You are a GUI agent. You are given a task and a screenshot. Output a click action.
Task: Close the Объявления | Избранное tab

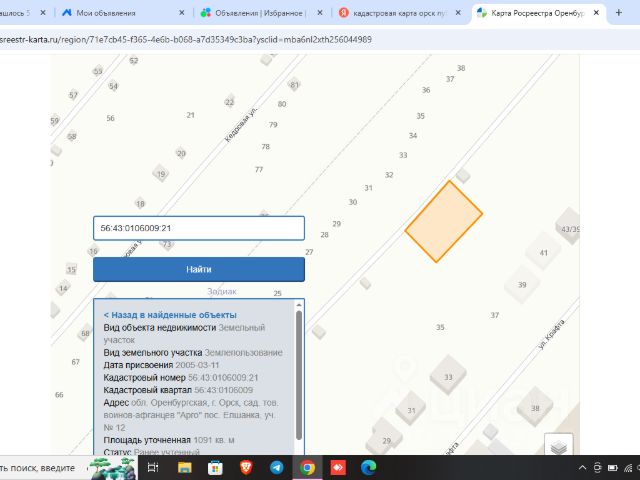pos(320,13)
